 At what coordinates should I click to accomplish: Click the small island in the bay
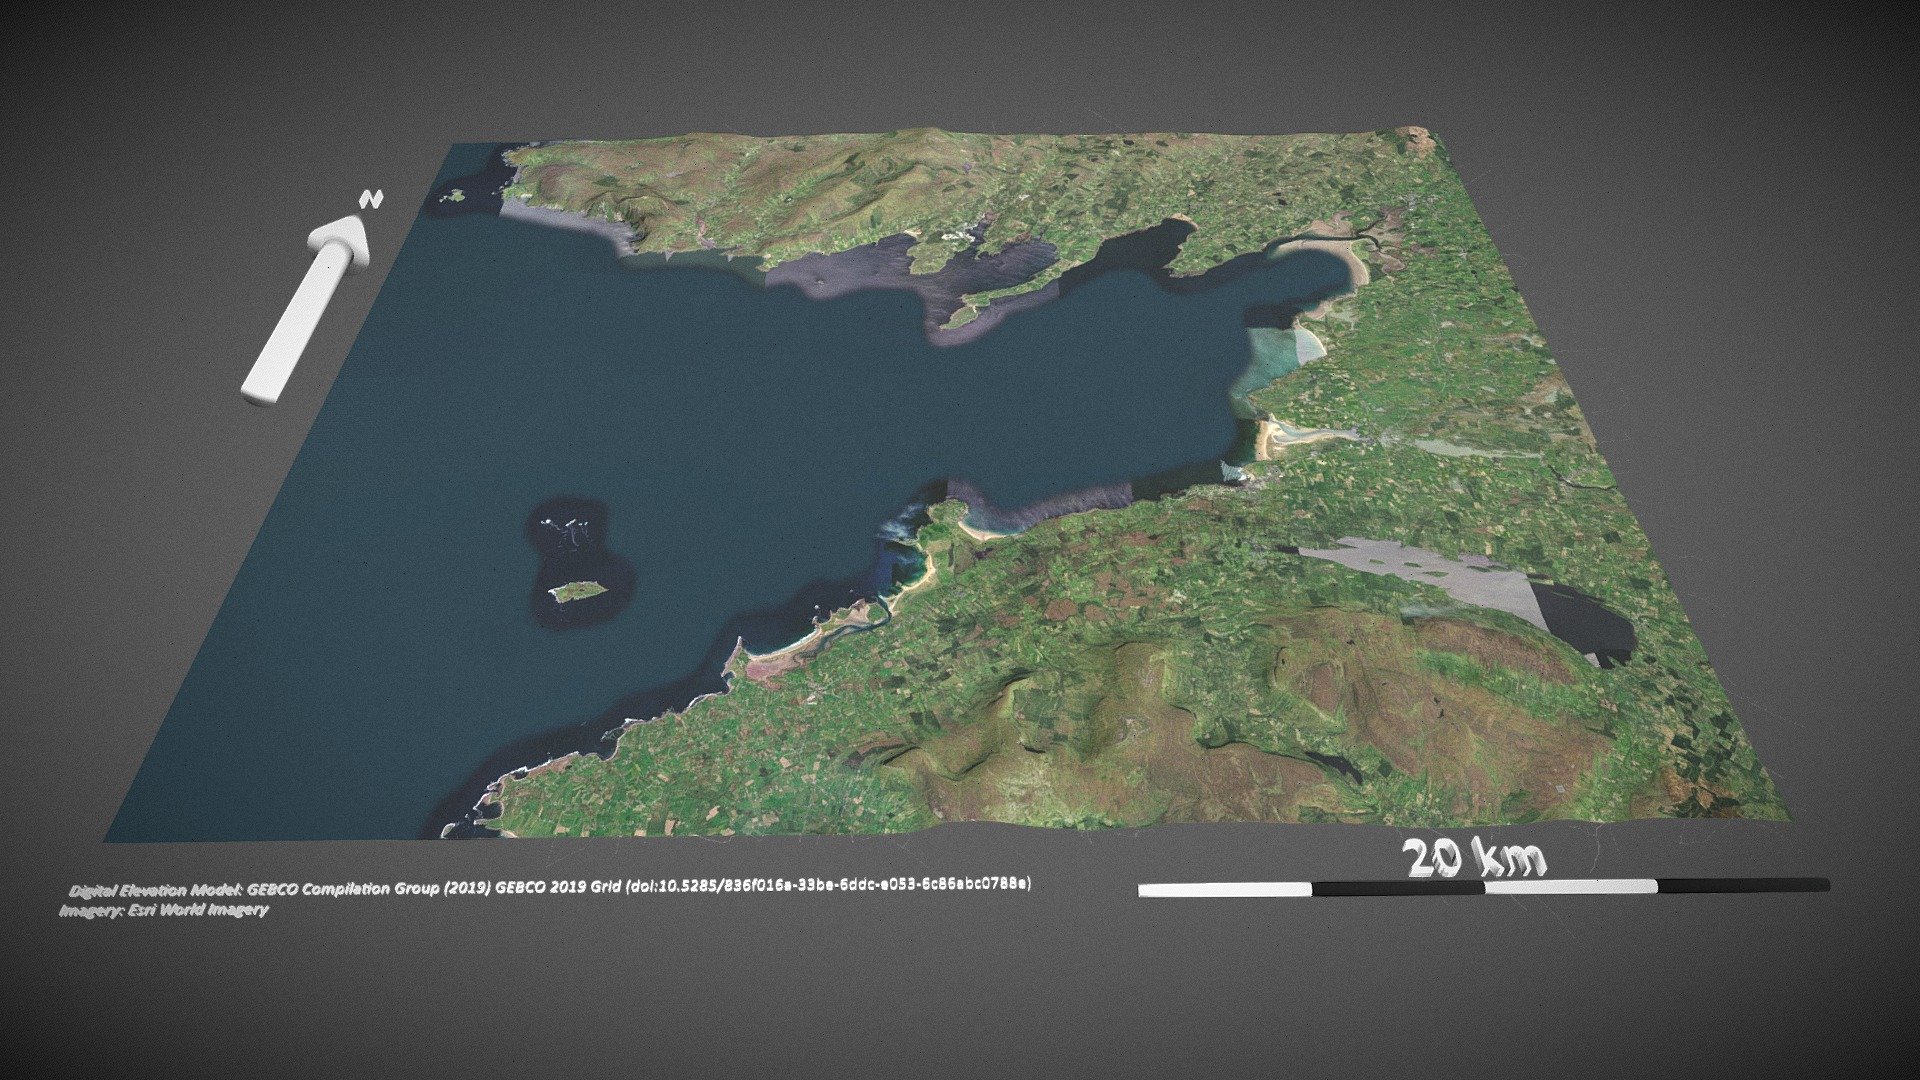point(580,590)
